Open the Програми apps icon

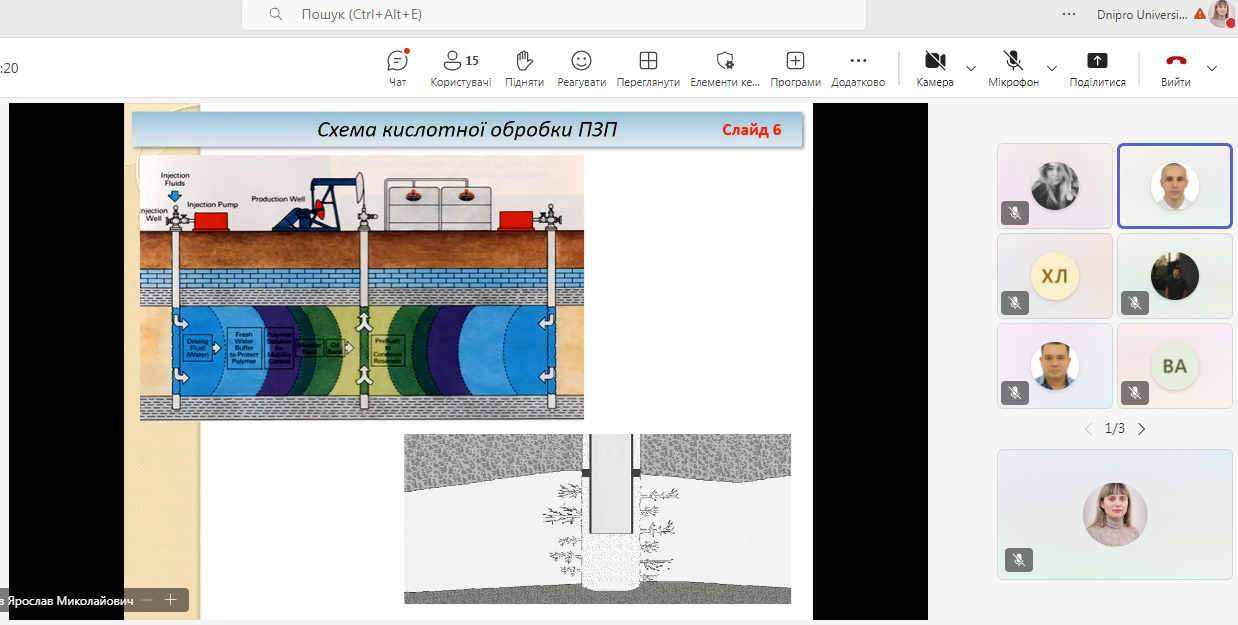795,67
